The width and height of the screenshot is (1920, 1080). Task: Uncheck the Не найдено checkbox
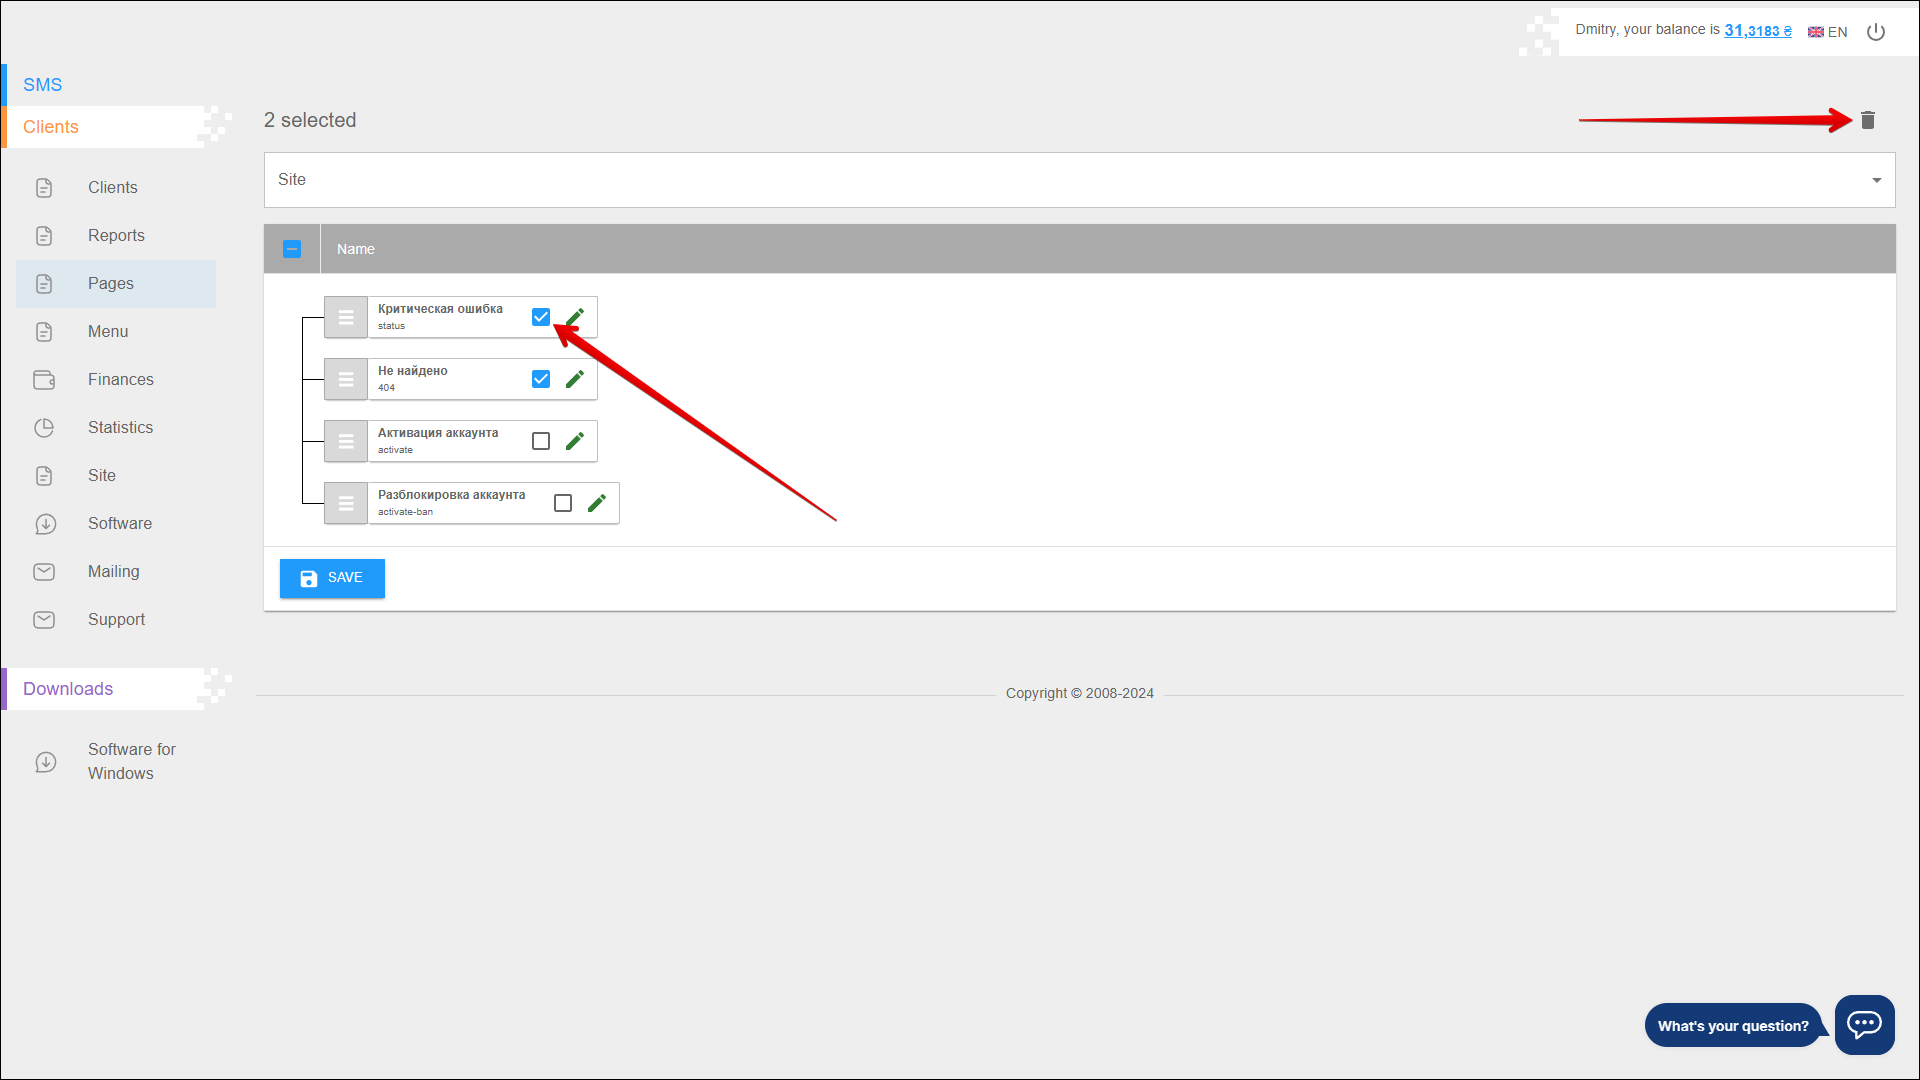coord(541,379)
